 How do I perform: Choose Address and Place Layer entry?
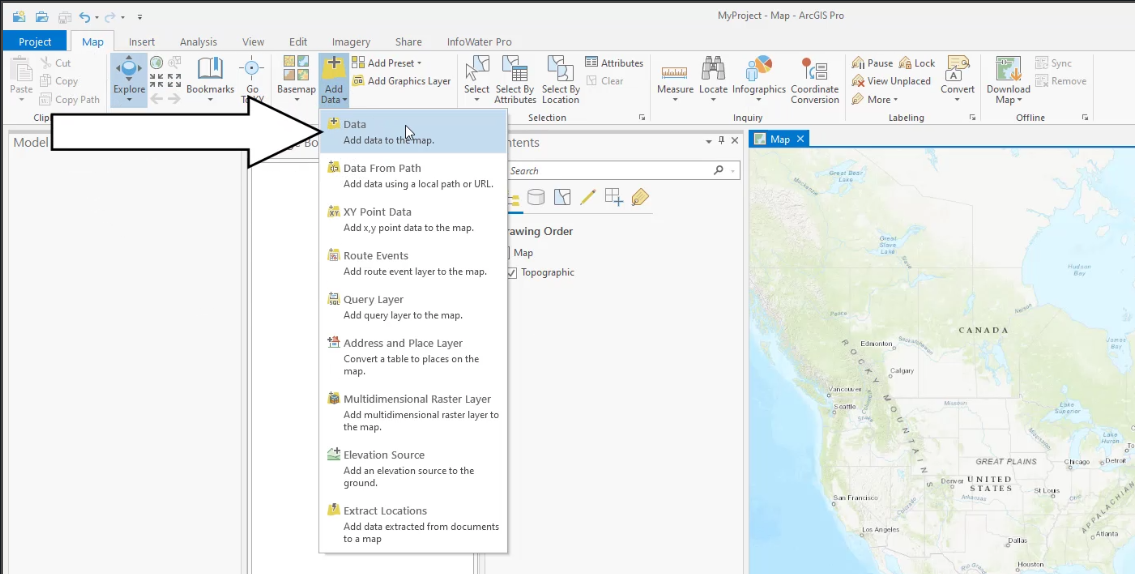pyautogui.click(x=413, y=357)
